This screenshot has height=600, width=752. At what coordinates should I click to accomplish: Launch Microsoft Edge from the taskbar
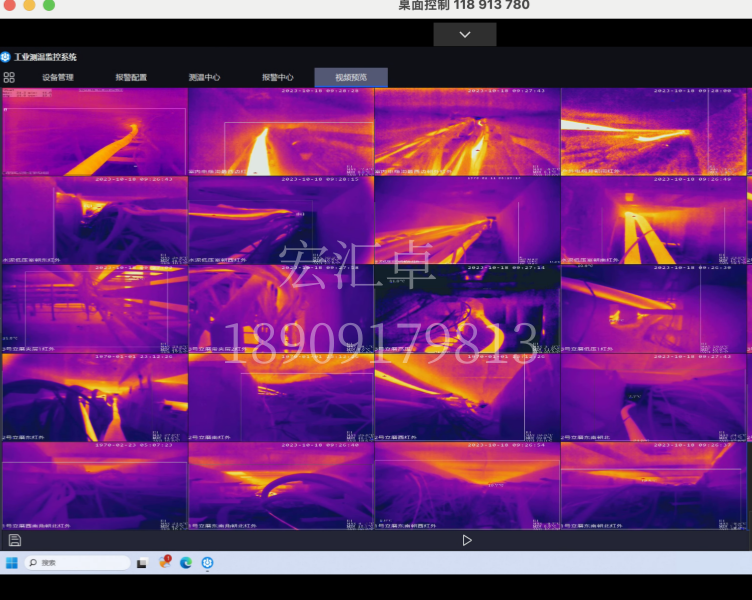coord(186,563)
